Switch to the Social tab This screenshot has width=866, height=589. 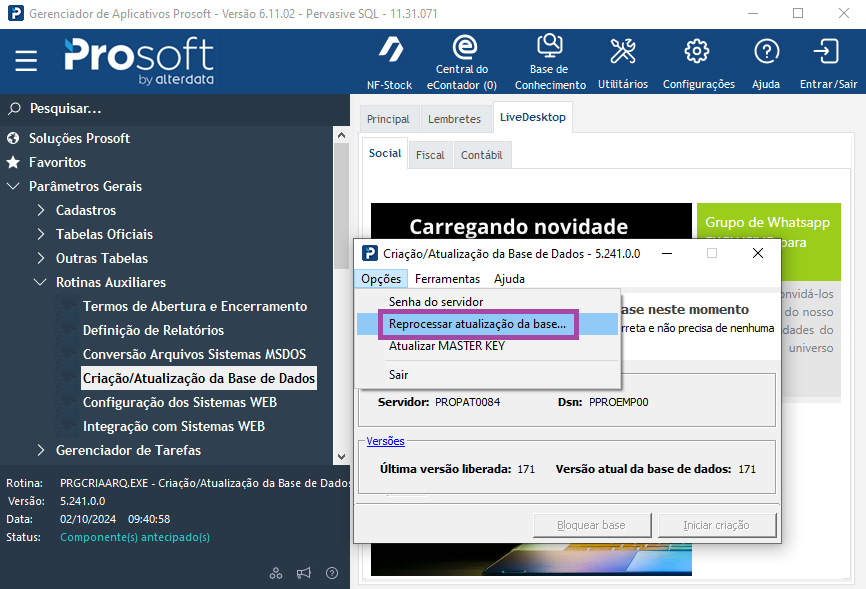pyautogui.click(x=385, y=153)
